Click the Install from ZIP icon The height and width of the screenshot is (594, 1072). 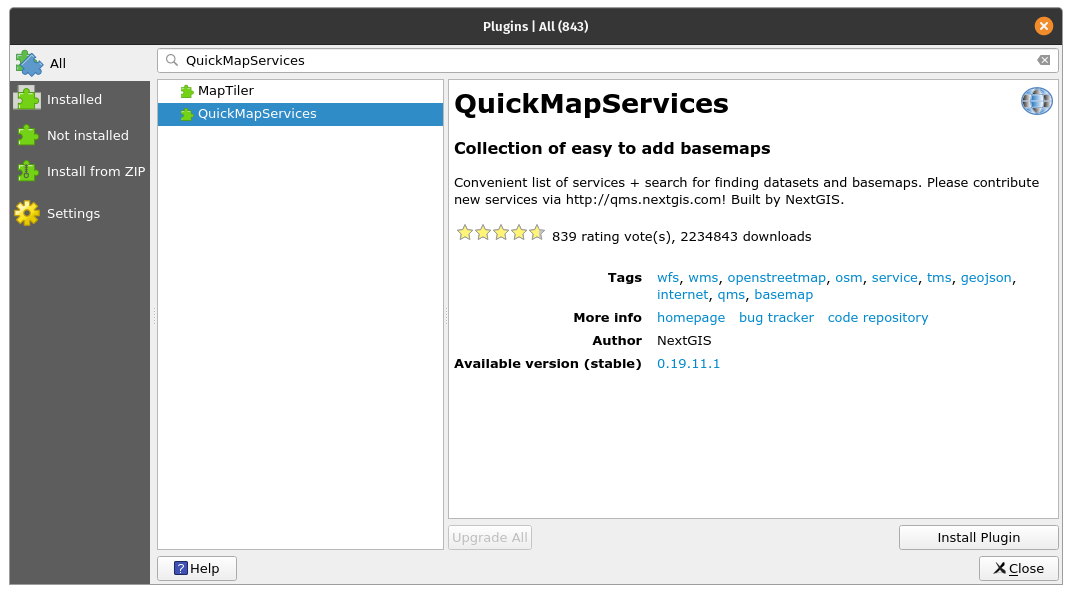tap(27, 171)
